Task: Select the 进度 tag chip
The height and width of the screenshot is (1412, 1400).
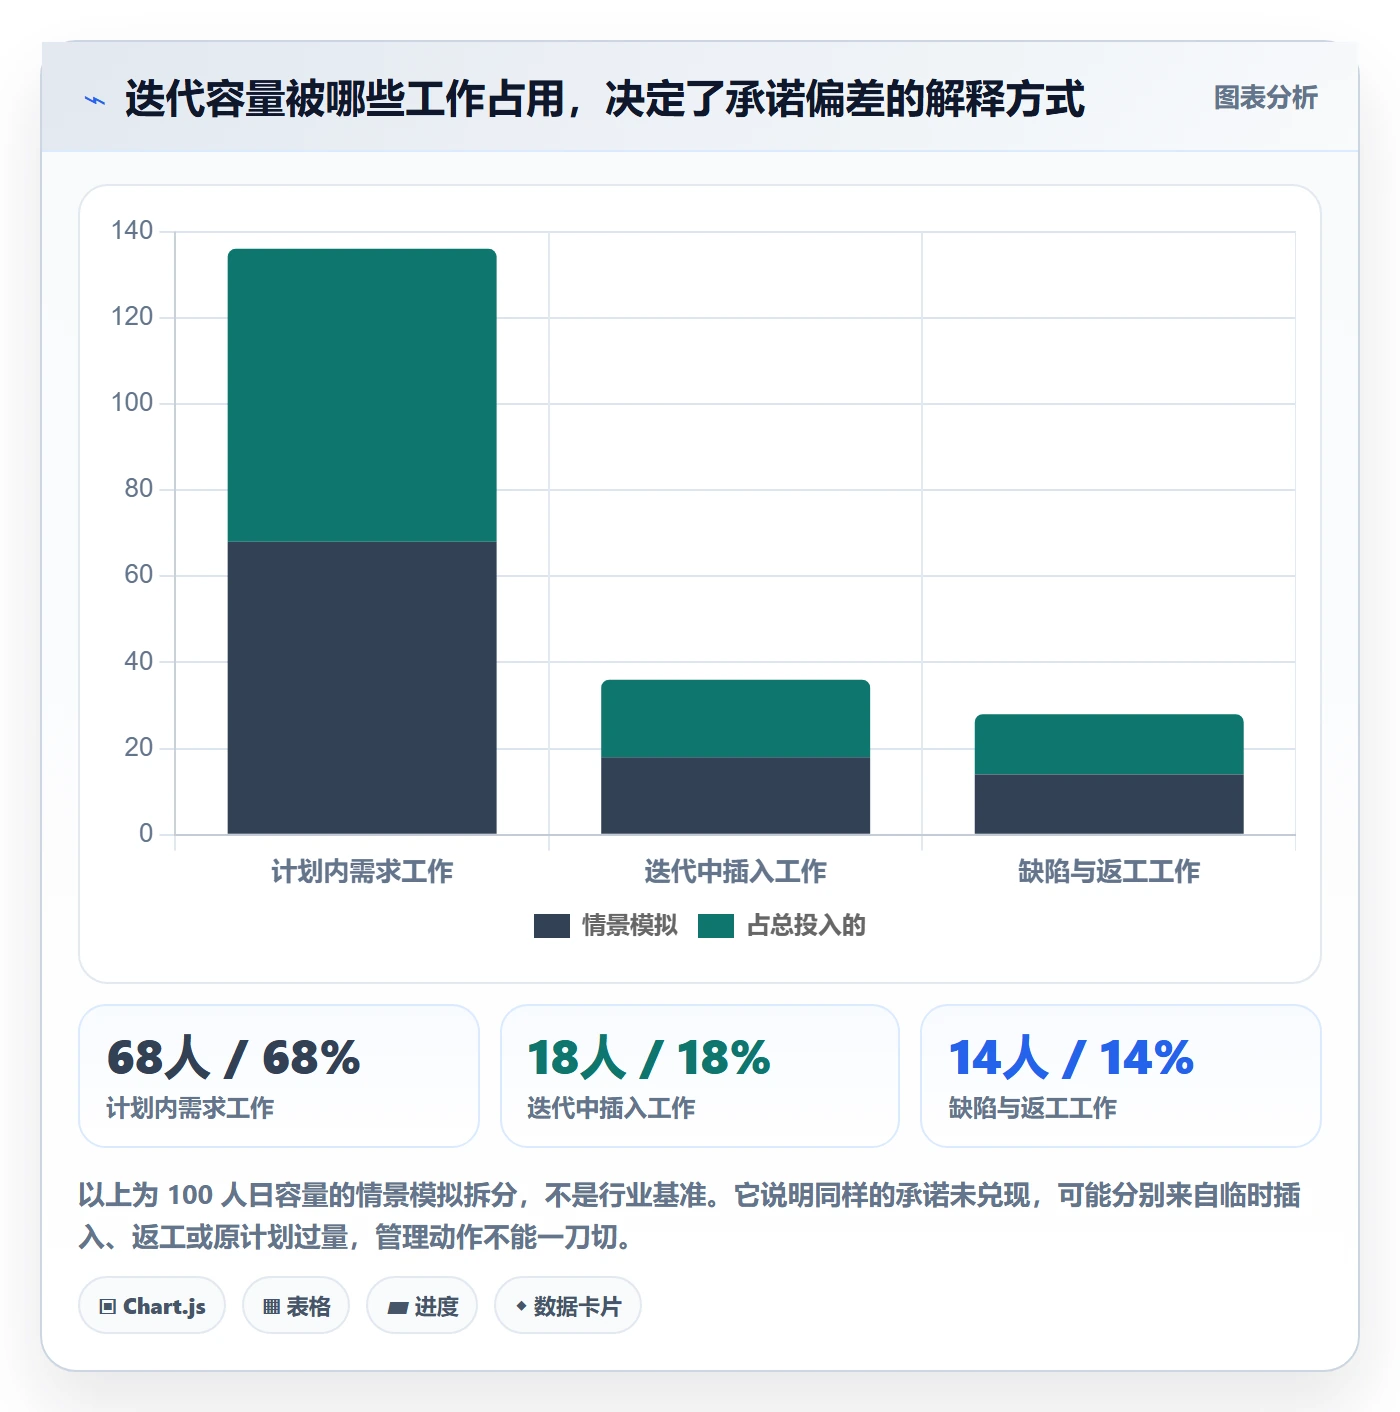Action: [x=422, y=1306]
